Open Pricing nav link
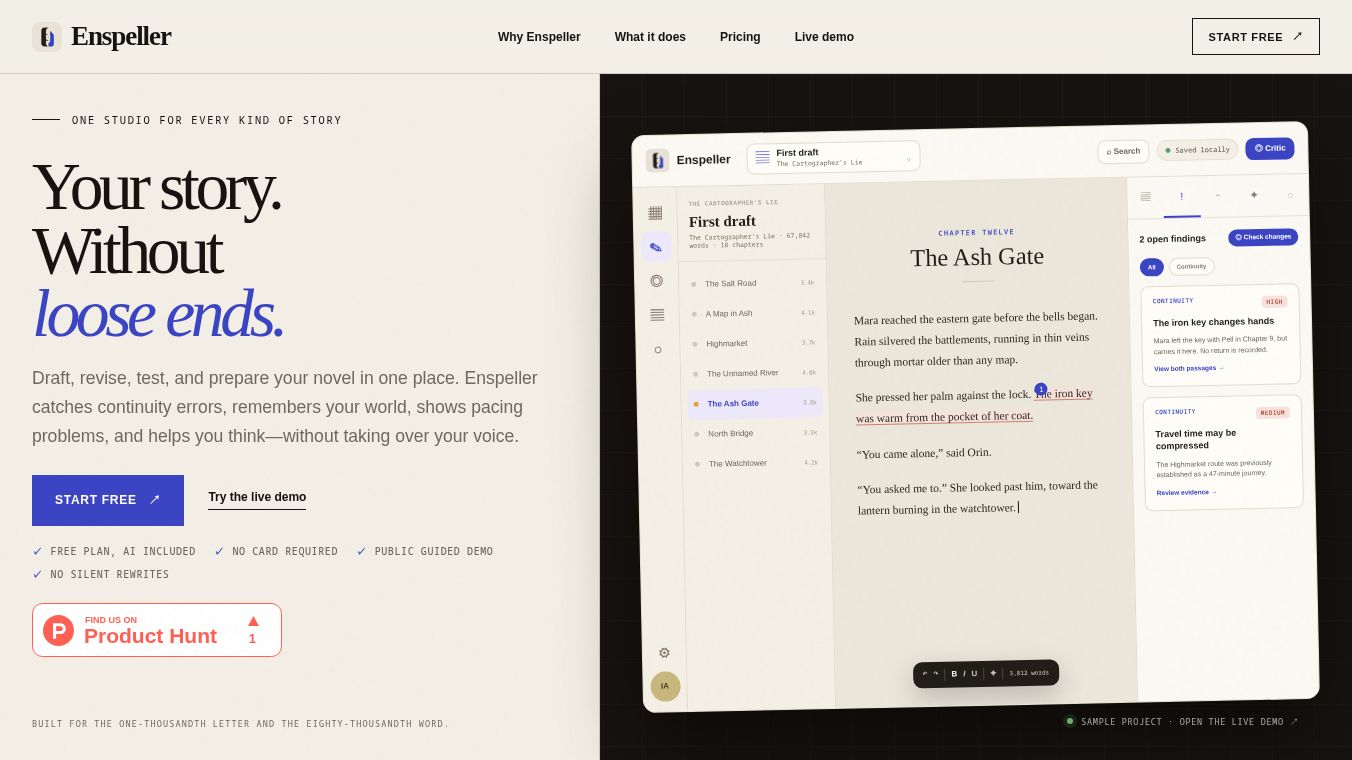This screenshot has width=1352, height=760. pos(740,37)
